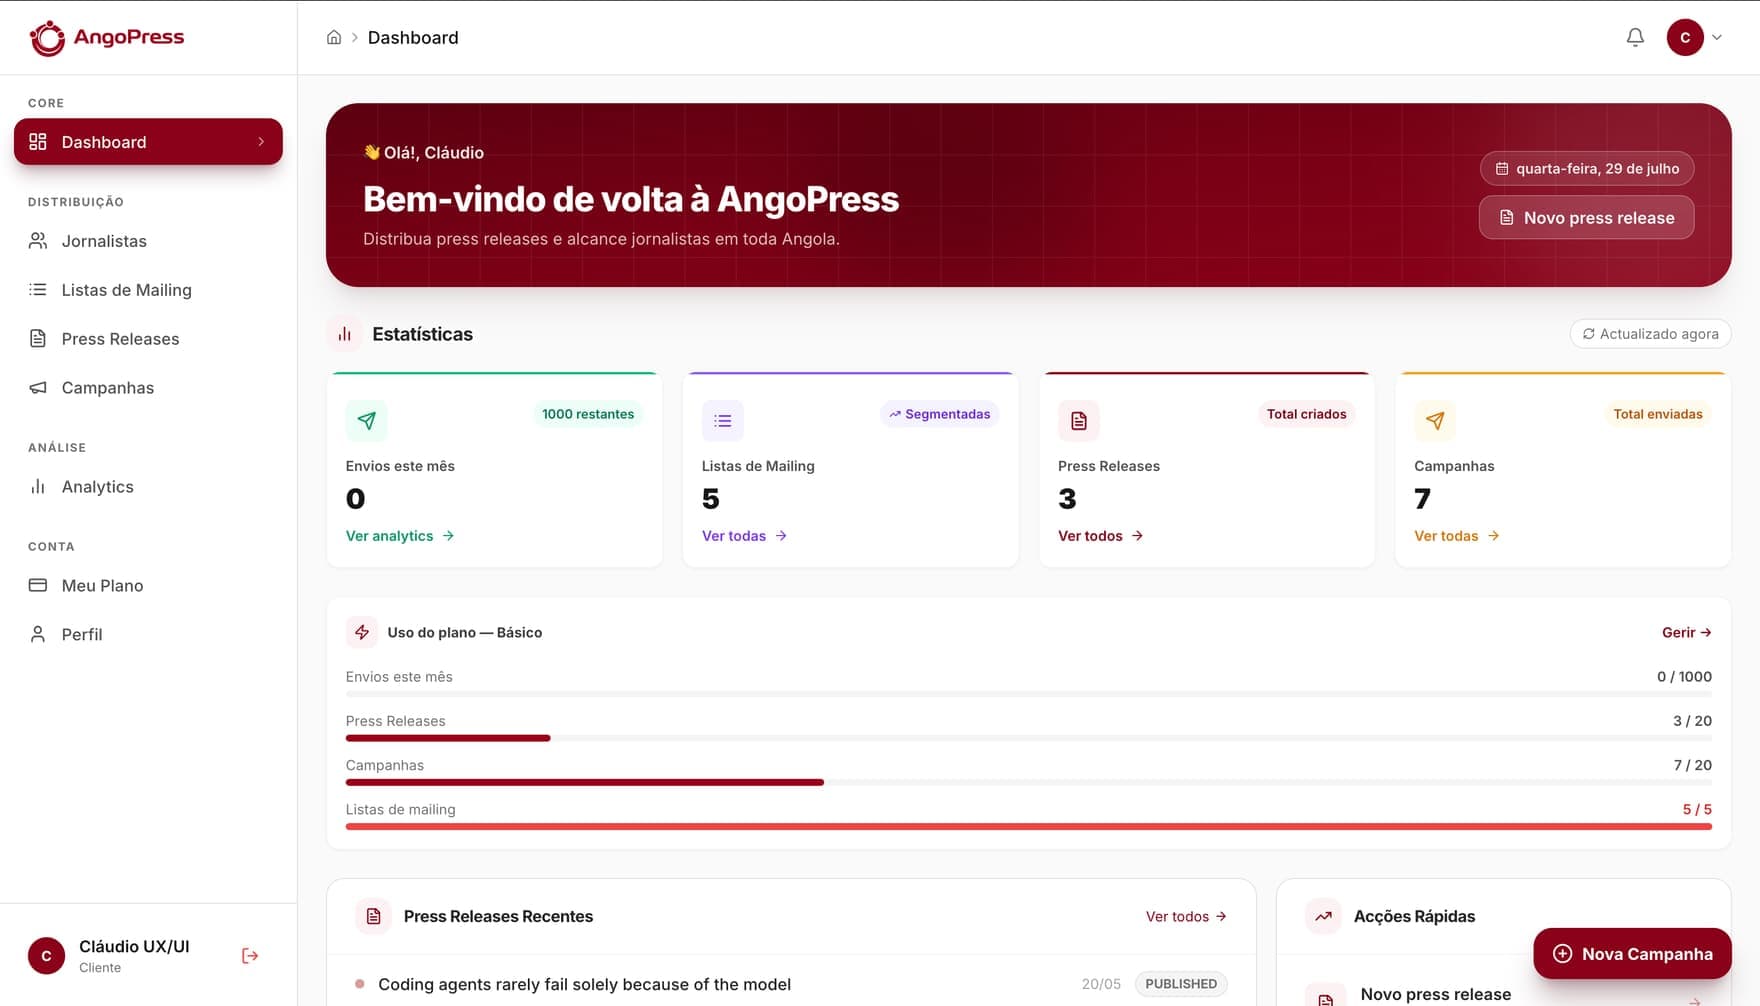1760x1006 pixels.
Task: Click the Estatísticas chart icon
Action: point(344,334)
